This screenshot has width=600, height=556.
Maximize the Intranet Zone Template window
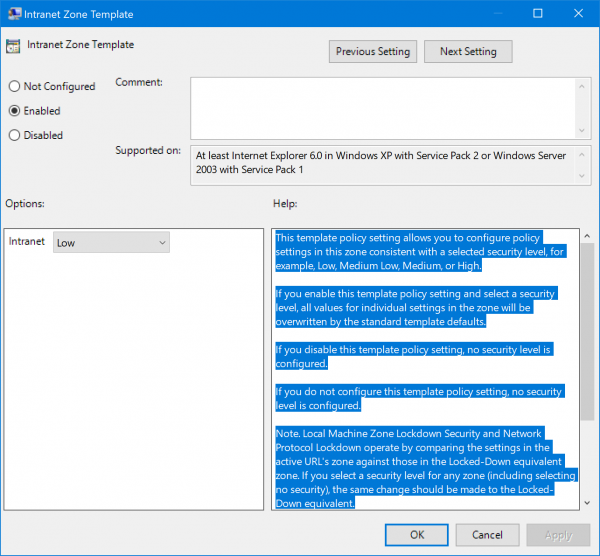[537, 14]
